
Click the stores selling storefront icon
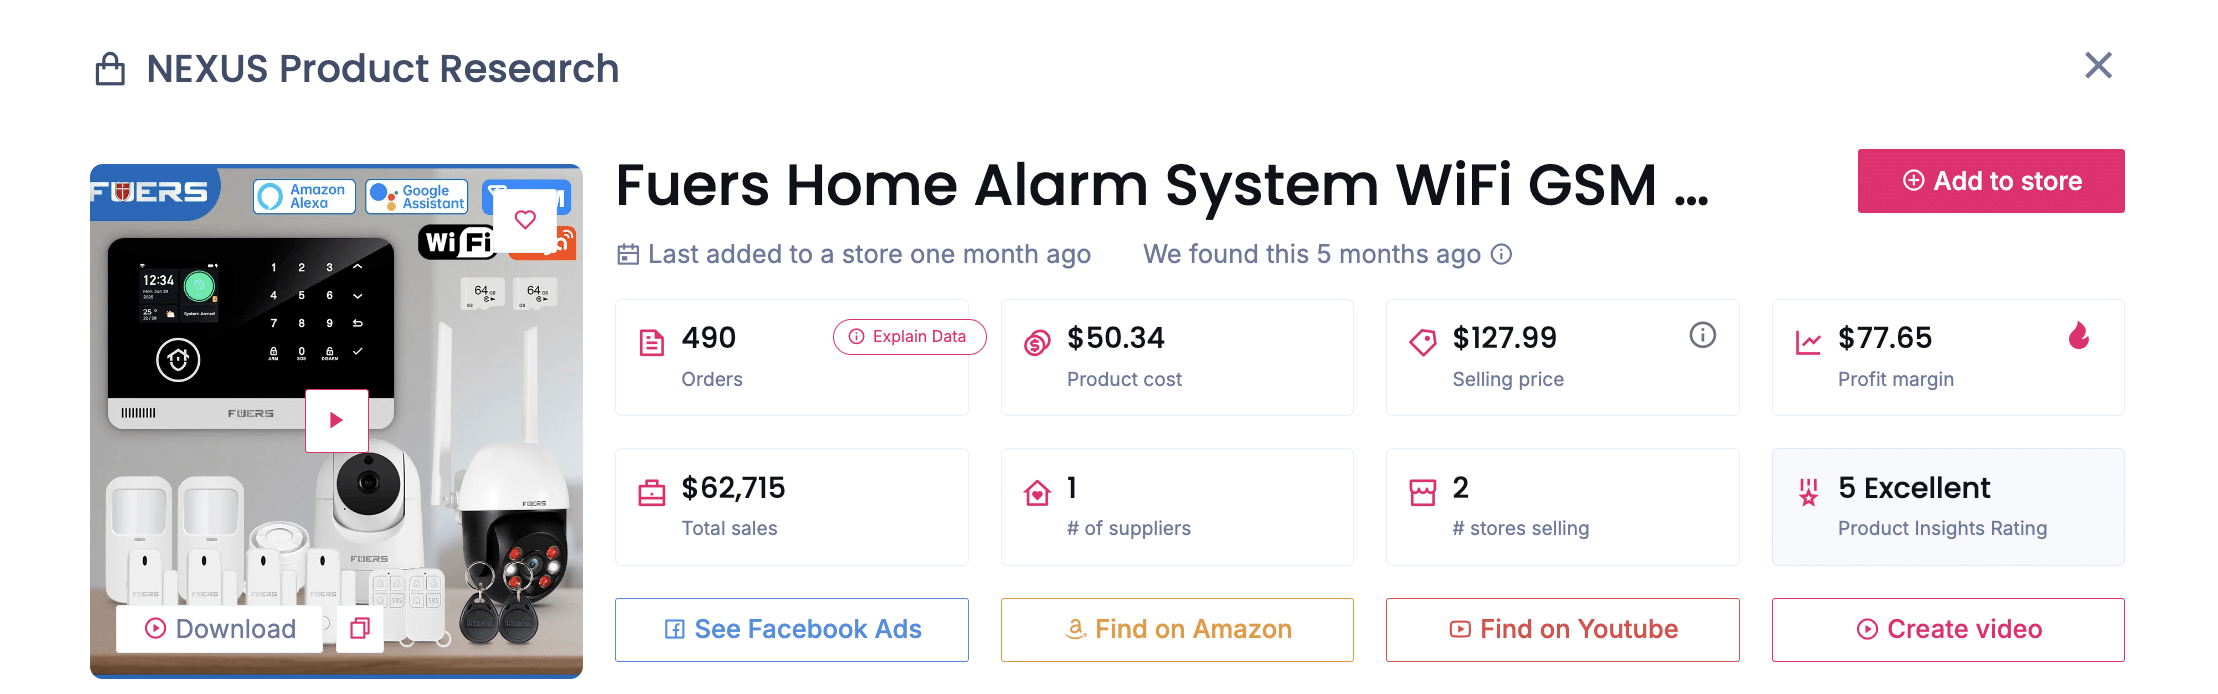1424,490
